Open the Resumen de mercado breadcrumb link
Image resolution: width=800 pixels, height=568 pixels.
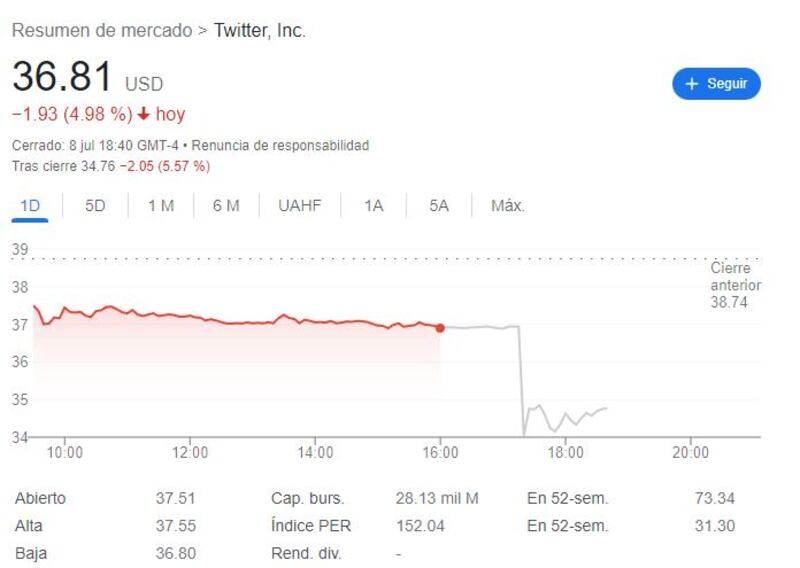[x=101, y=31]
